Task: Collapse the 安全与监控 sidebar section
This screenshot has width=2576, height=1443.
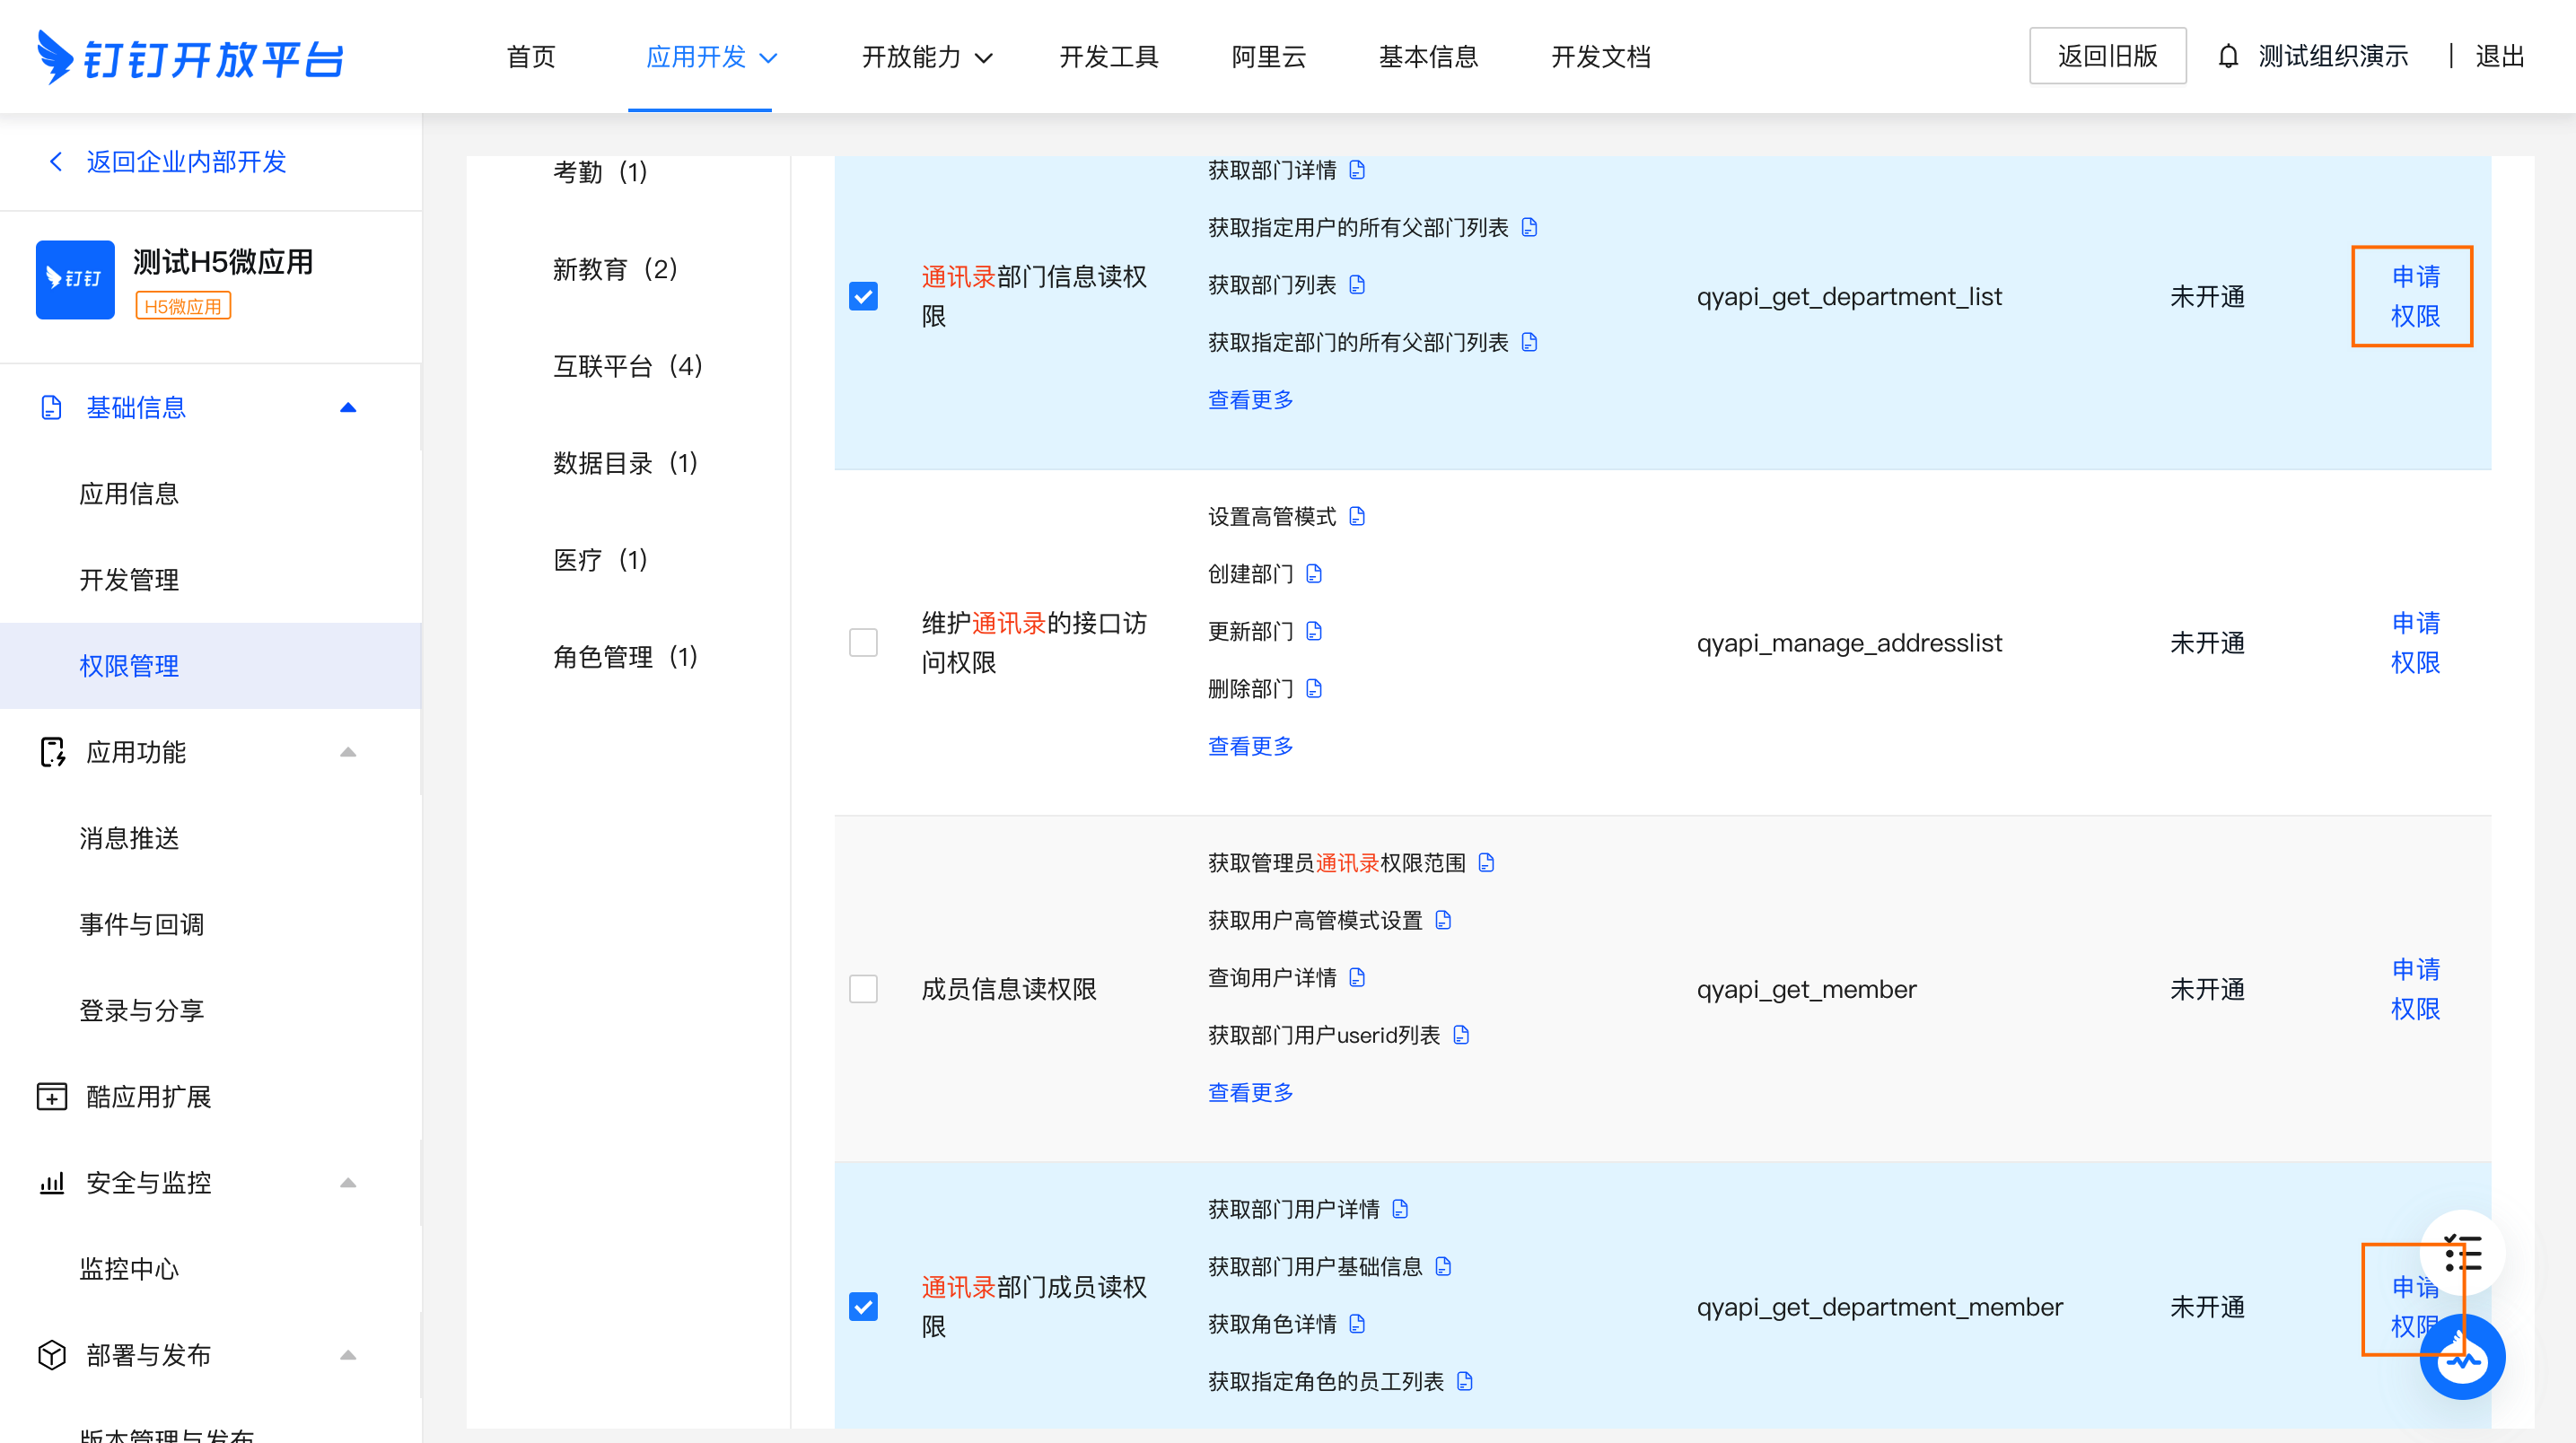Action: [348, 1183]
